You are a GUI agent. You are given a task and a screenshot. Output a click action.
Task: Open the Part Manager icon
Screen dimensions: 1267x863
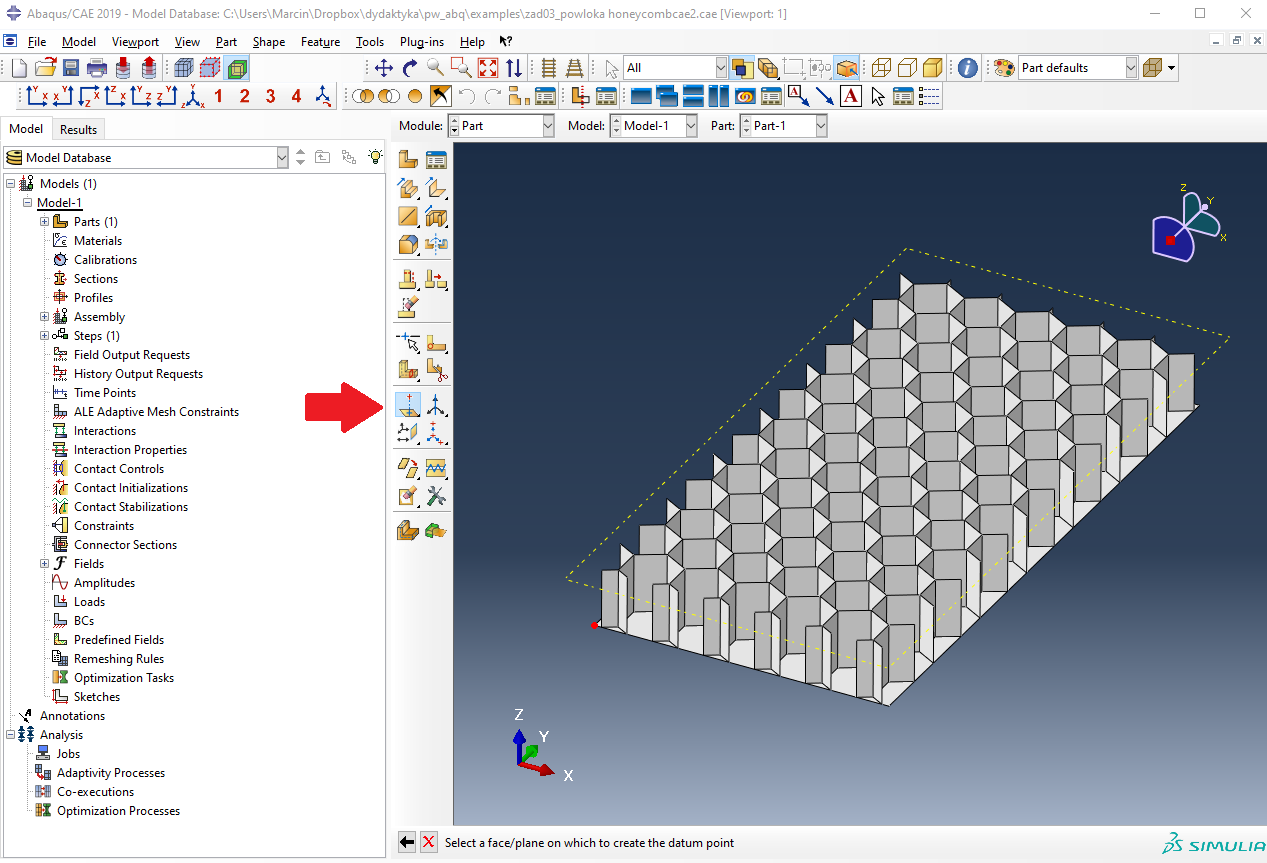pos(436,159)
